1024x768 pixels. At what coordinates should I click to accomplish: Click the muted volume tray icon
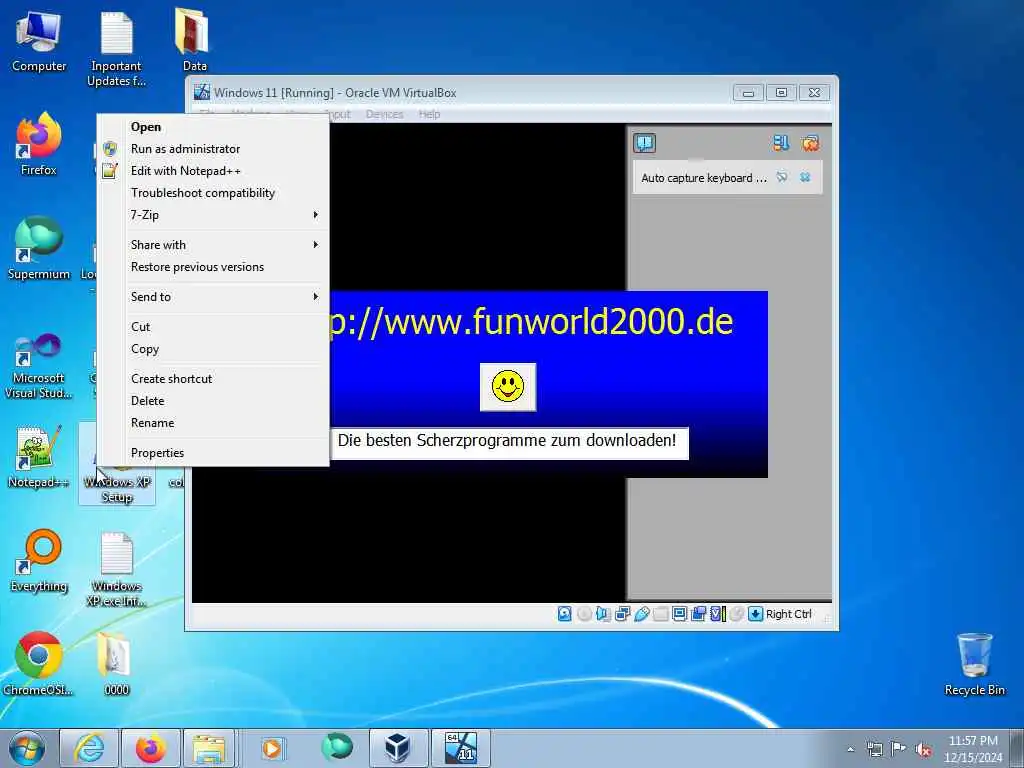point(923,750)
